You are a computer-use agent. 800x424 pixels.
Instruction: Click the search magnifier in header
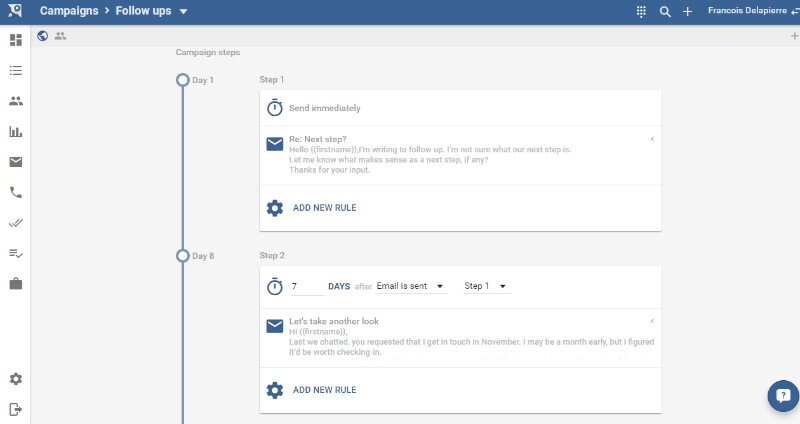click(665, 11)
